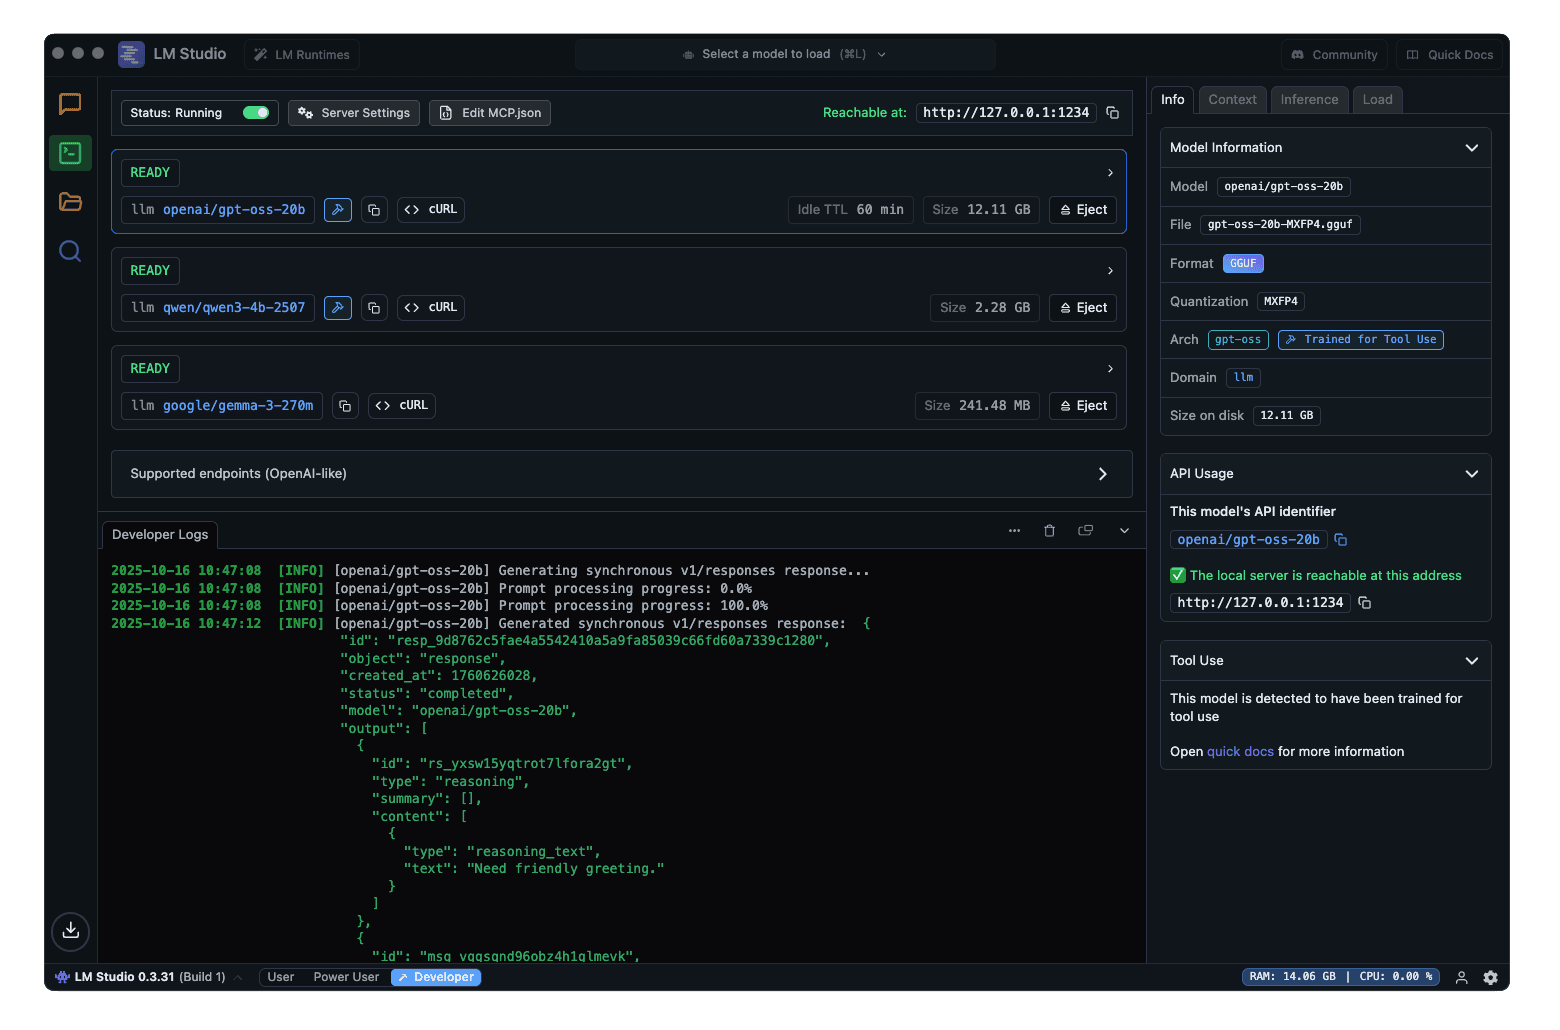Click model name link google/gemma-3-270m
This screenshot has width=1560, height=1030.
coord(238,406)
